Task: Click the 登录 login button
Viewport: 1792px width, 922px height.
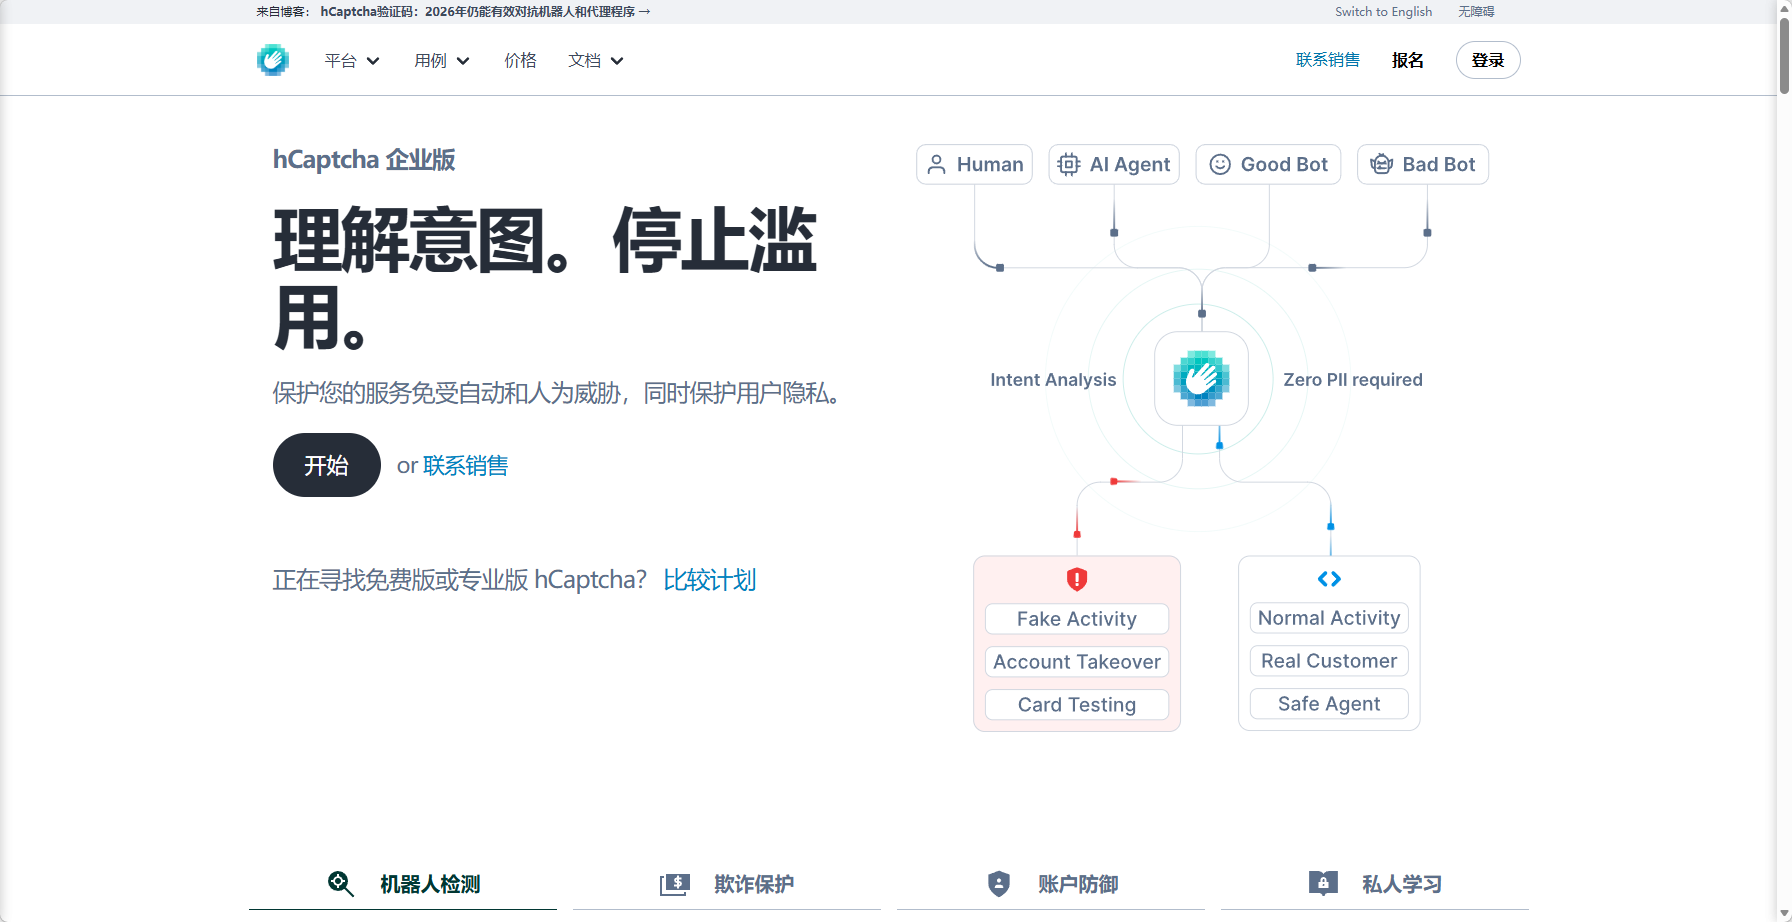Action: pyautogui.click(x=1488, y=60)
